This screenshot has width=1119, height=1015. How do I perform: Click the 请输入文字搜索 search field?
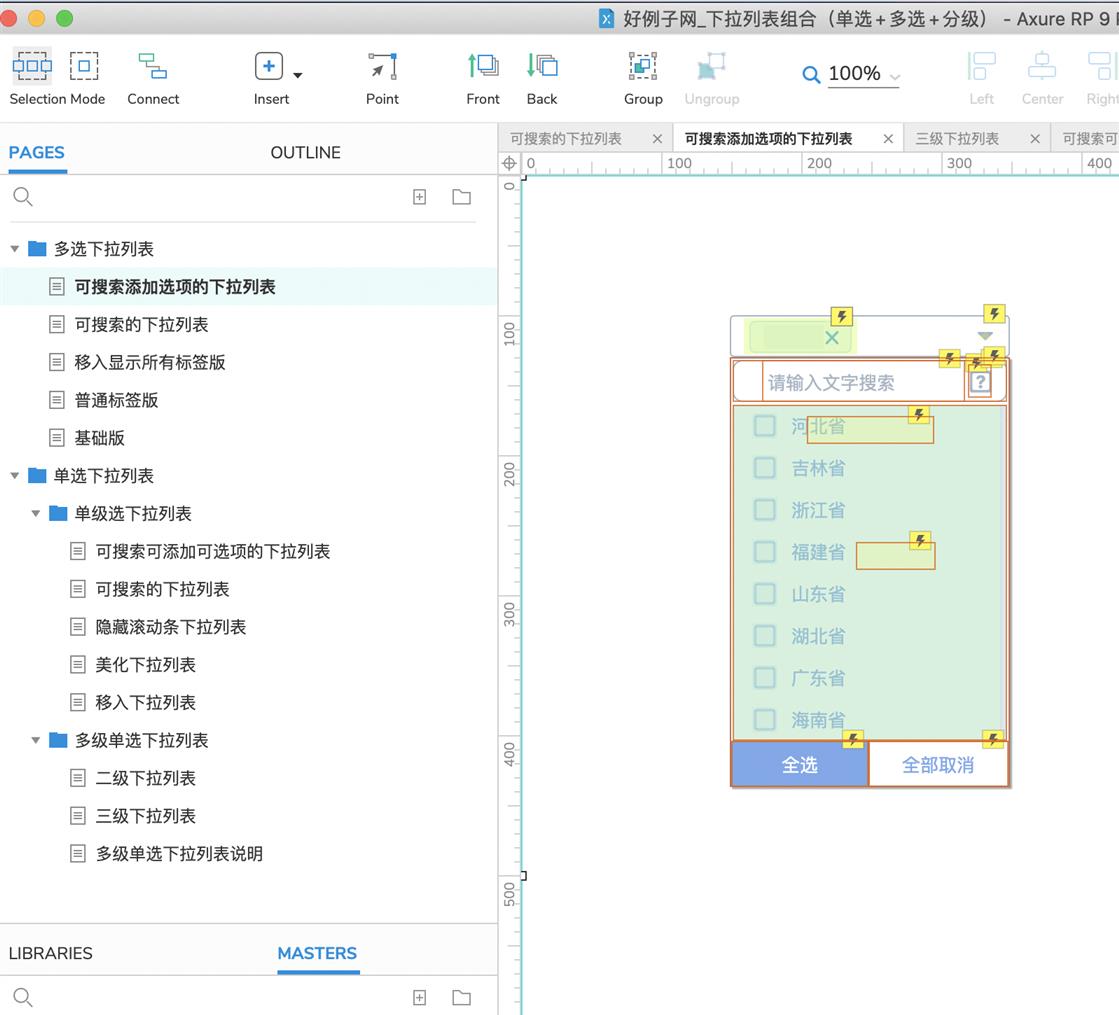tap(860, 383)
